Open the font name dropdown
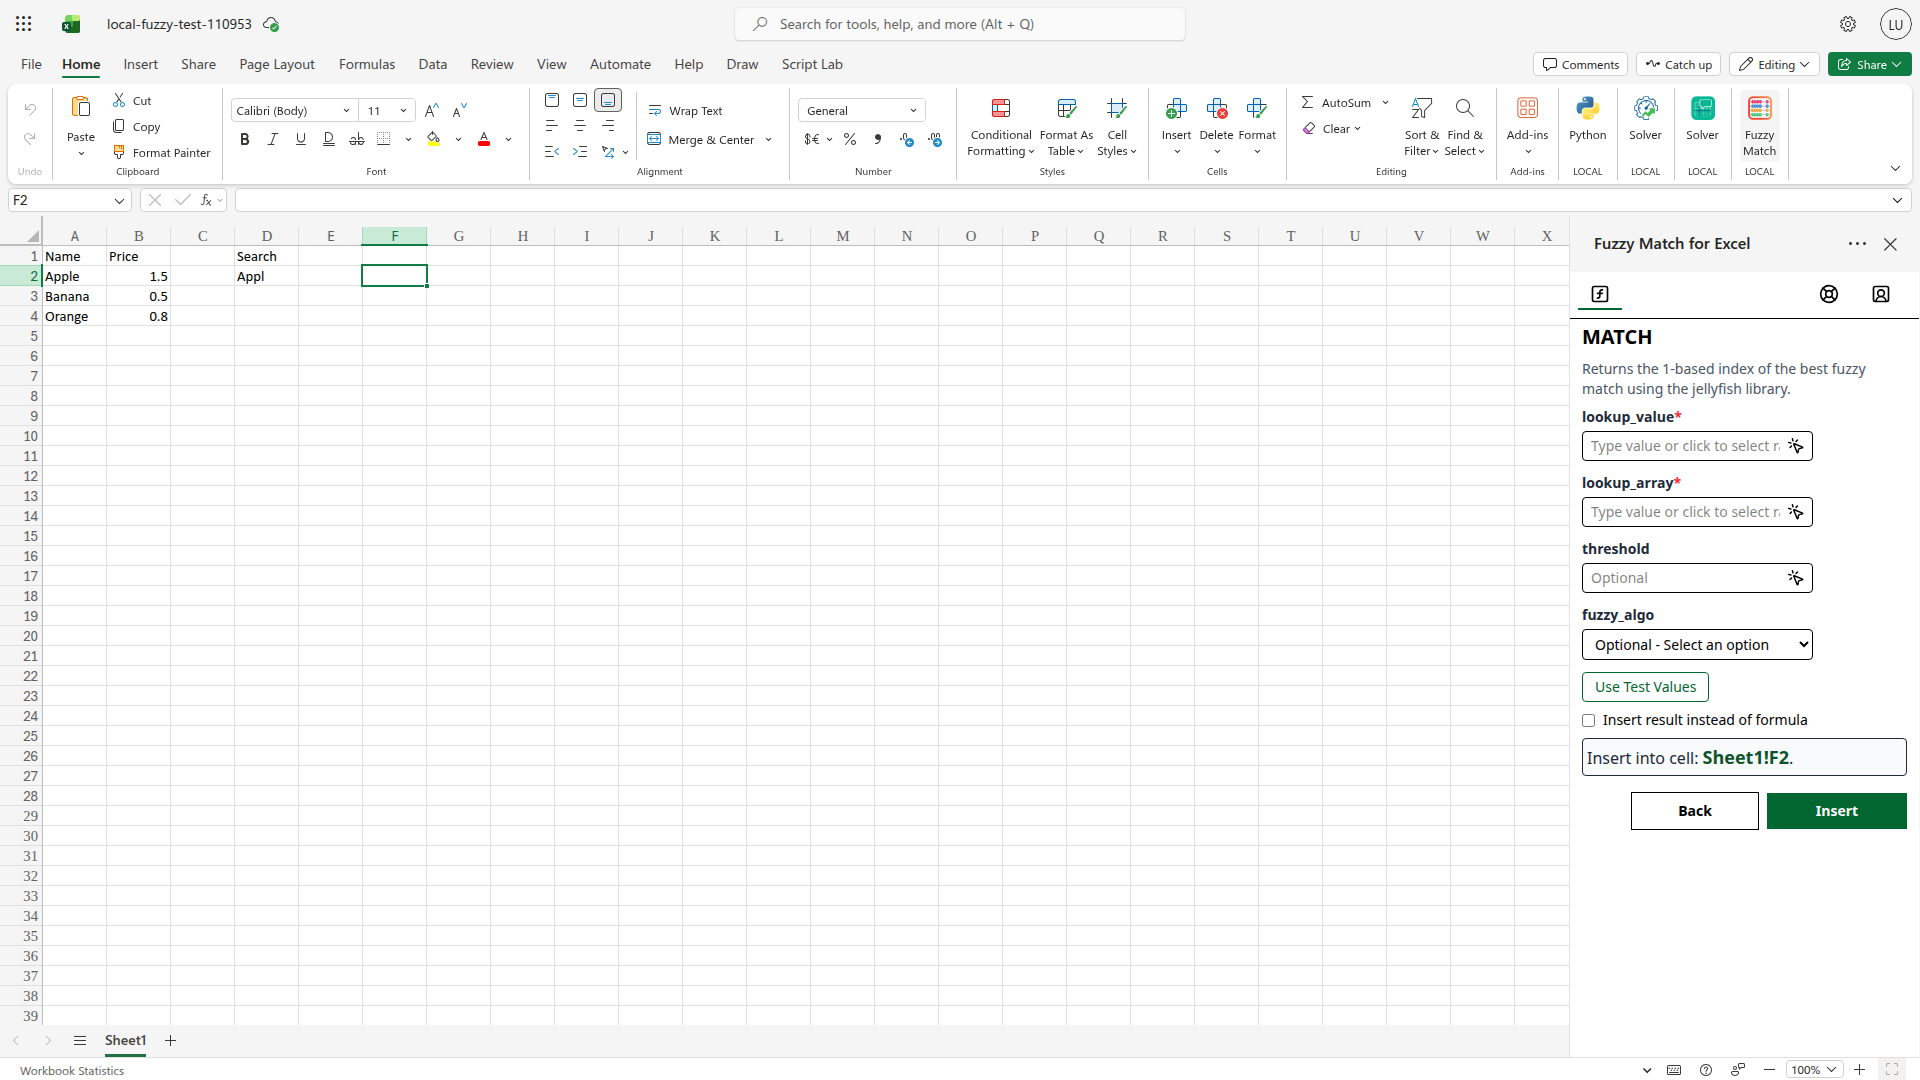Screen dimensions: 1920x1080 point(346,110)
